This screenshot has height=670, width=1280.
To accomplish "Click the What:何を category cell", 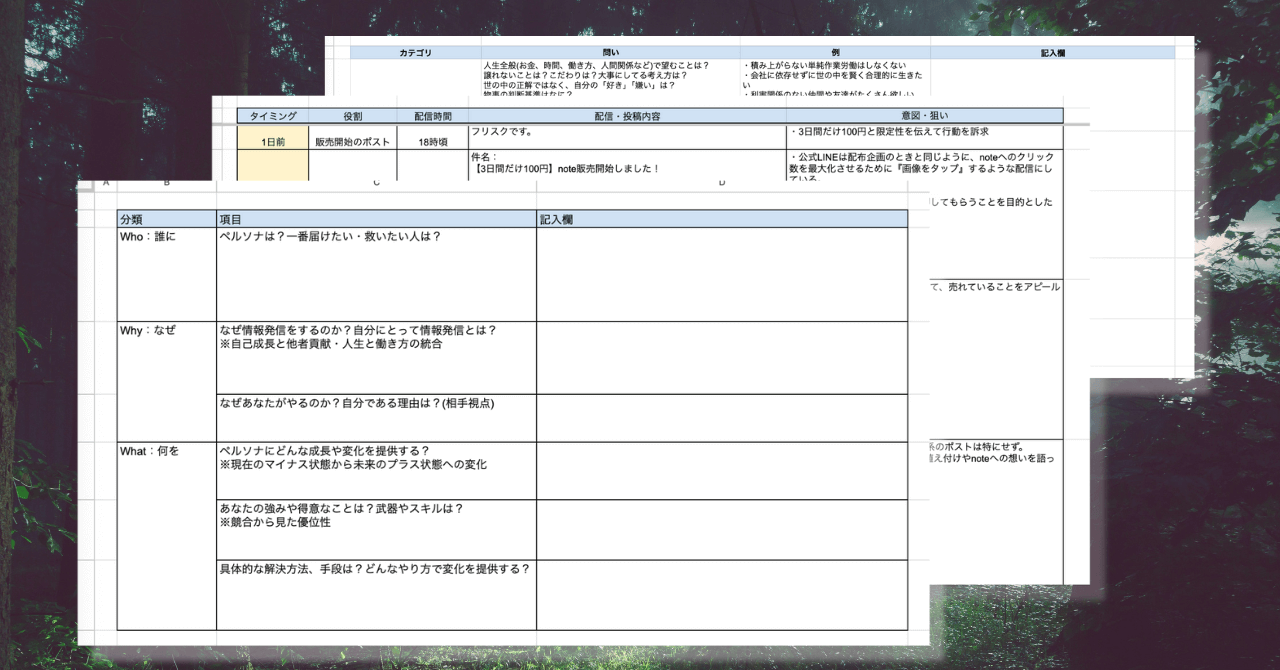I will coord(166,535).
